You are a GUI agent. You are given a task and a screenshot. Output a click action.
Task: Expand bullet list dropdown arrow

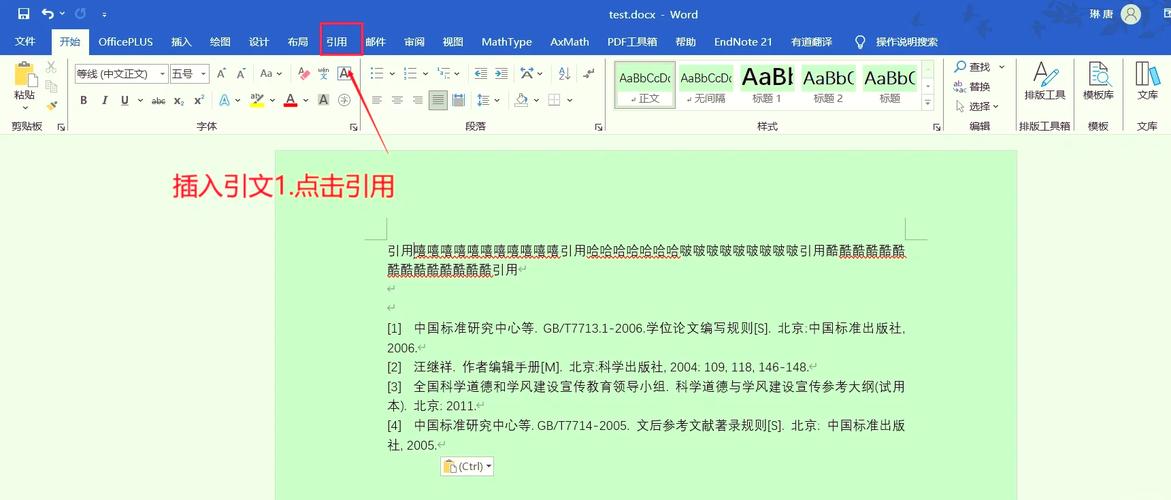(x=392, y=74)
